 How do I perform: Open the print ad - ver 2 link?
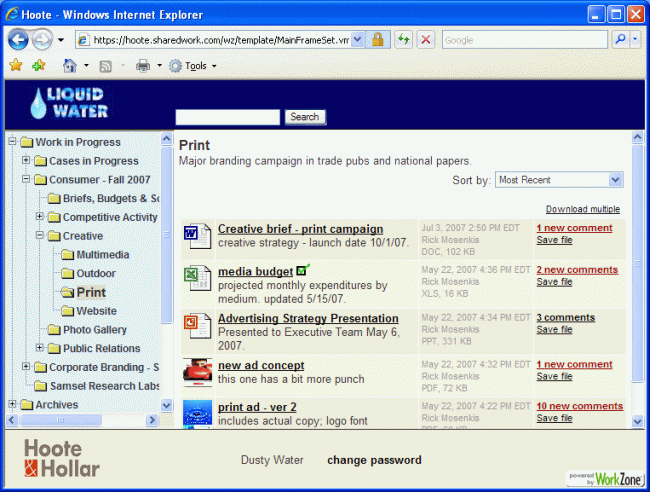pyautogui.click(x=257, y=407)
